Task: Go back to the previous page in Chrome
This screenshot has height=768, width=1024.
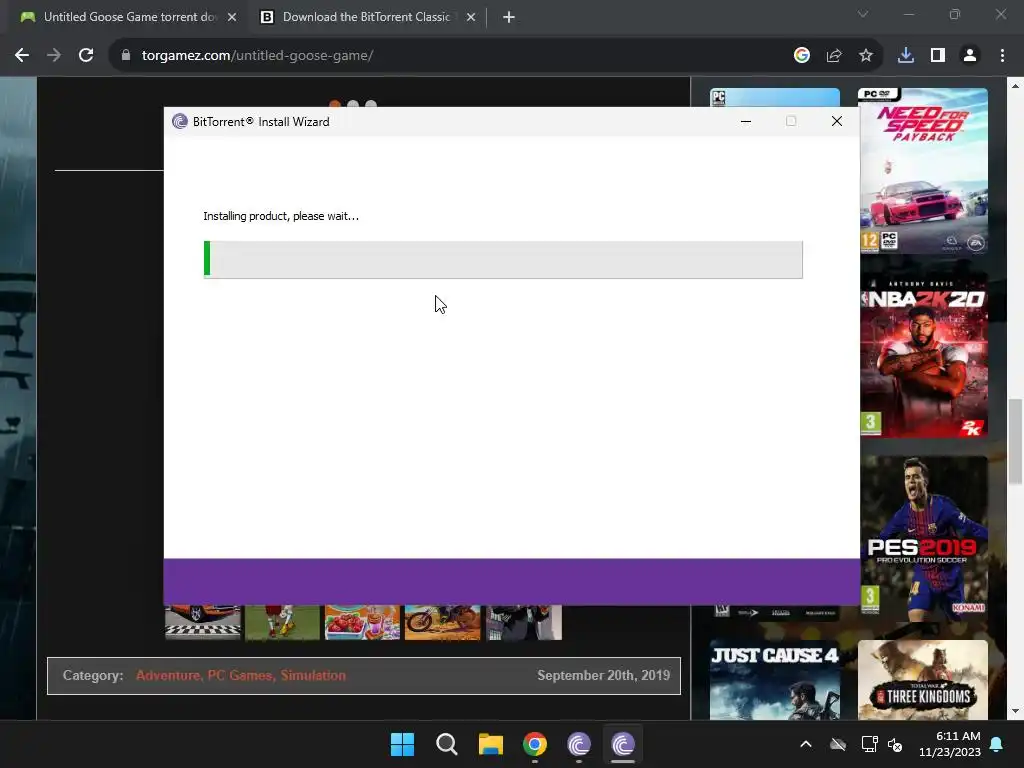Action: tap(22, 56)
